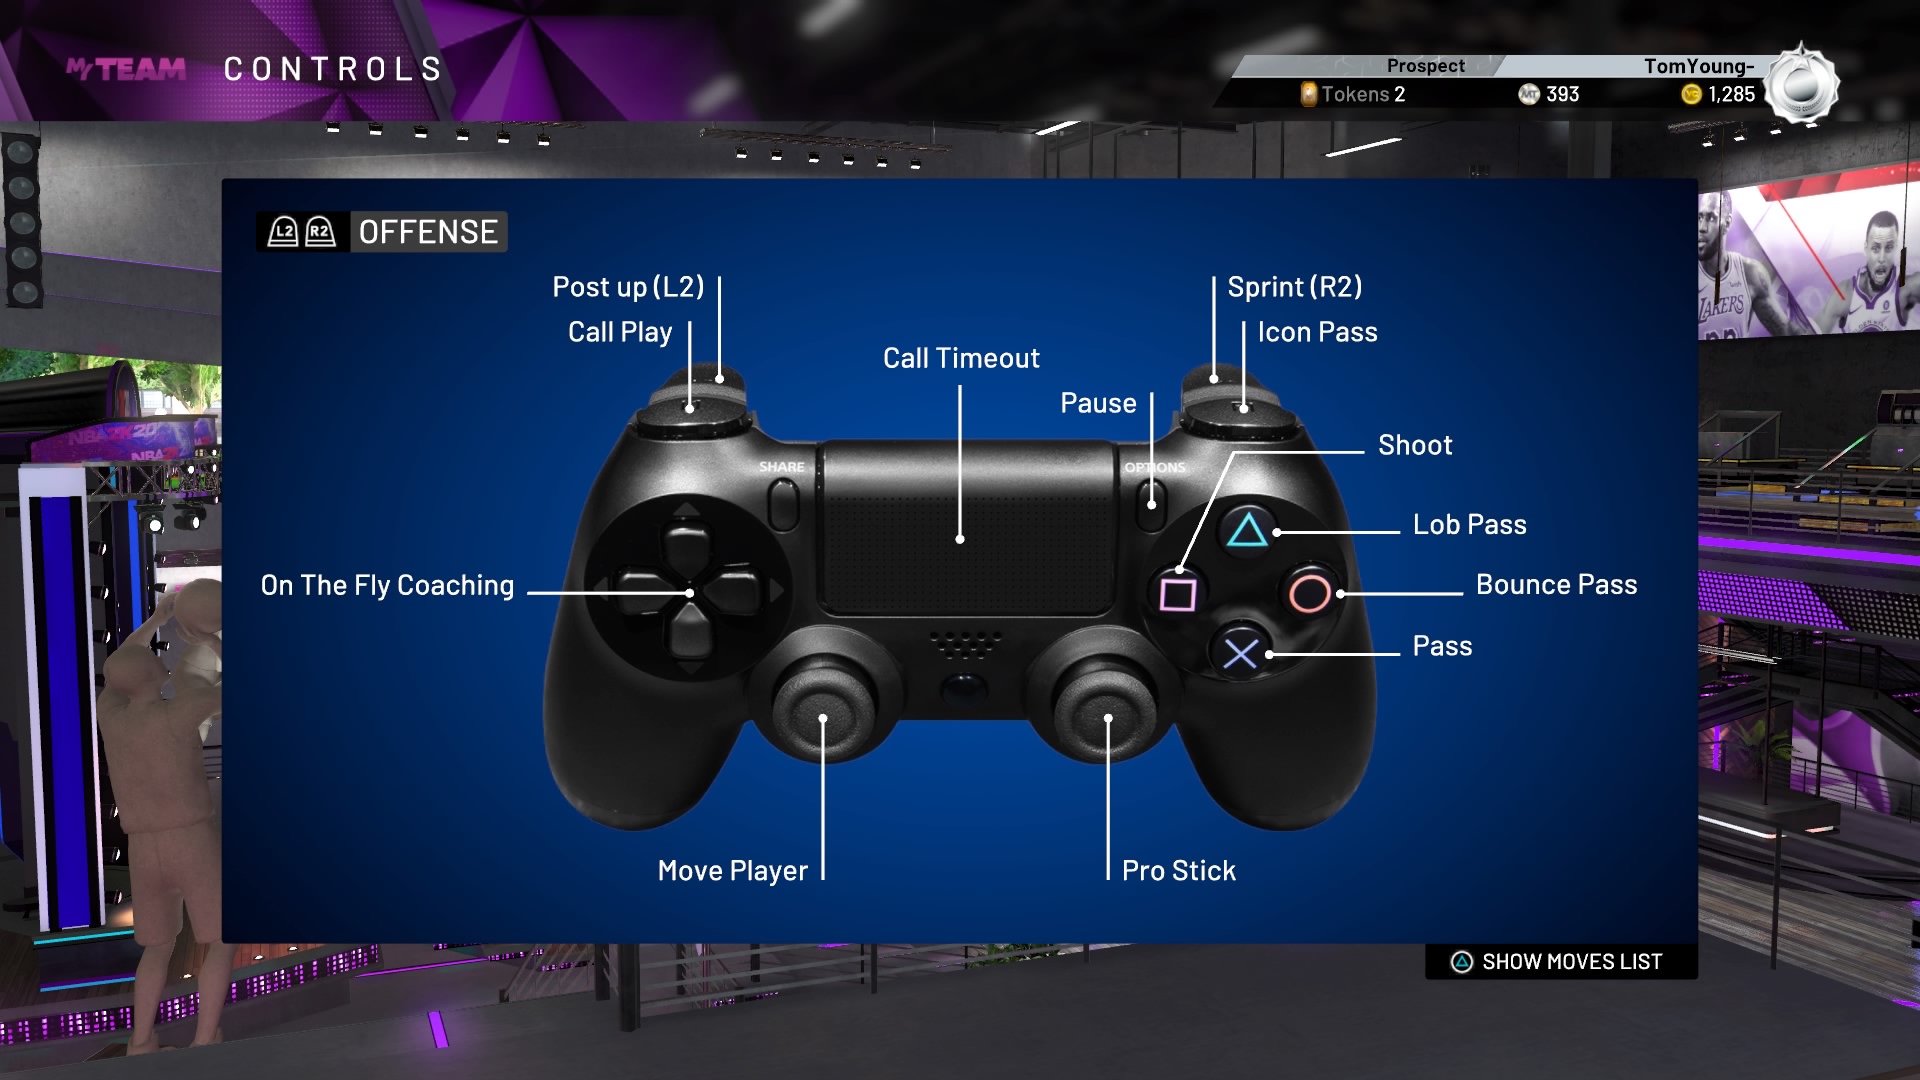
Task: Click the Square button On The Fly Coaching icon
Action: pos(1176,588)
